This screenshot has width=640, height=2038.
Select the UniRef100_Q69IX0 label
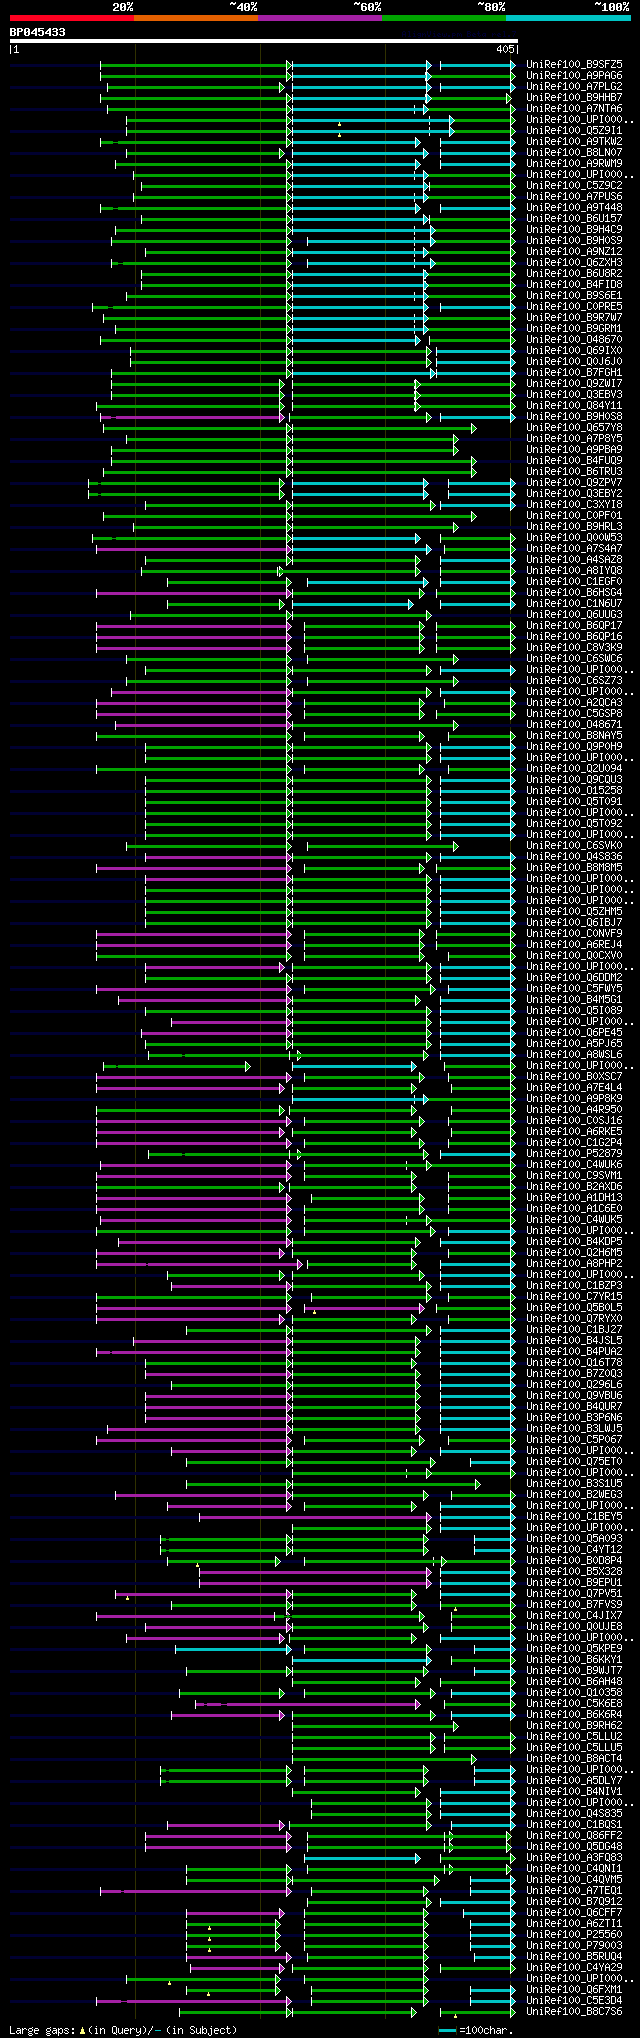tap(574, 350)
